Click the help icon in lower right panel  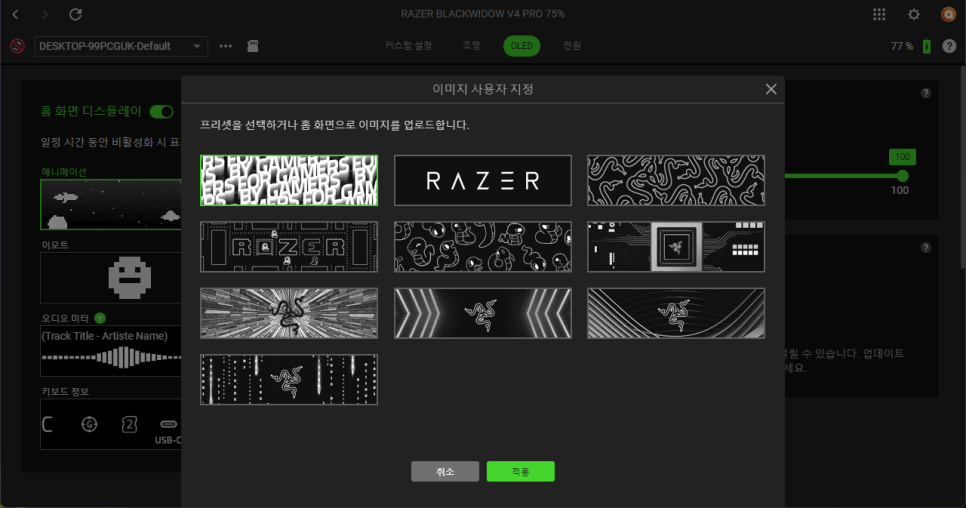pyautogui.click(x=925, y=248)
